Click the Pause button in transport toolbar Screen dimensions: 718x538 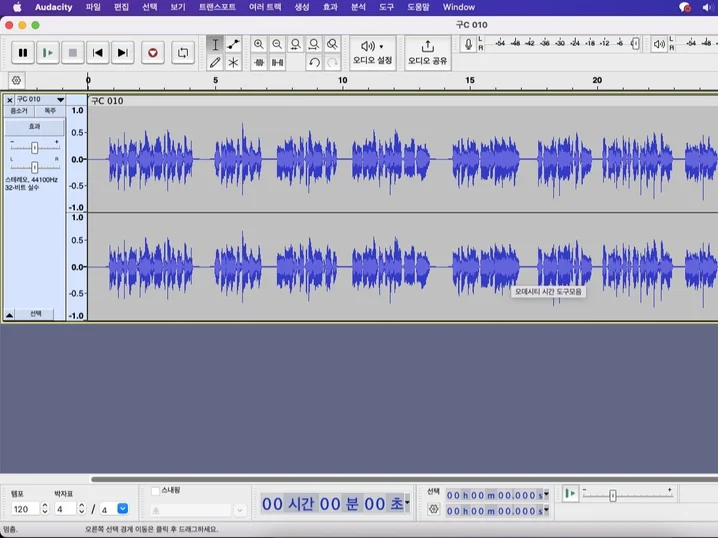(x=23, y=53)
